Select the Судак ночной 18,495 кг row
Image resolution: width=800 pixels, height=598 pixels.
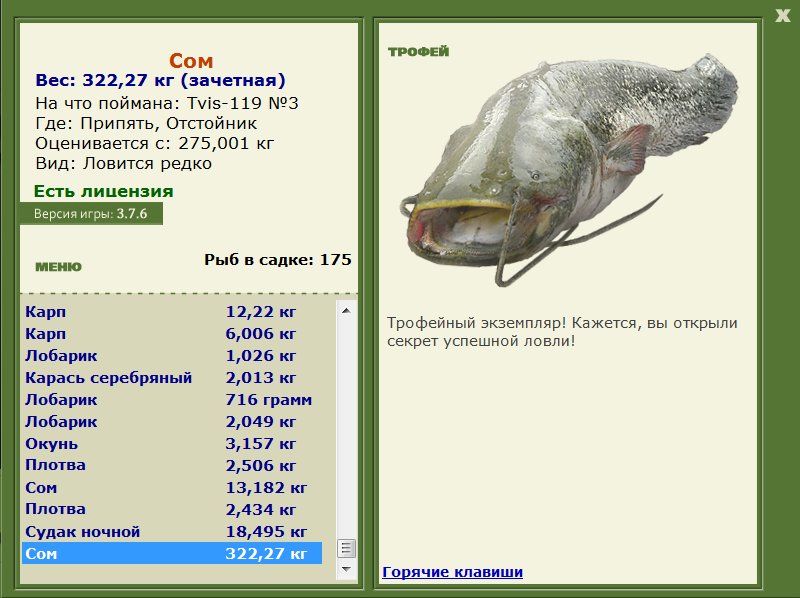coord(172,531)
